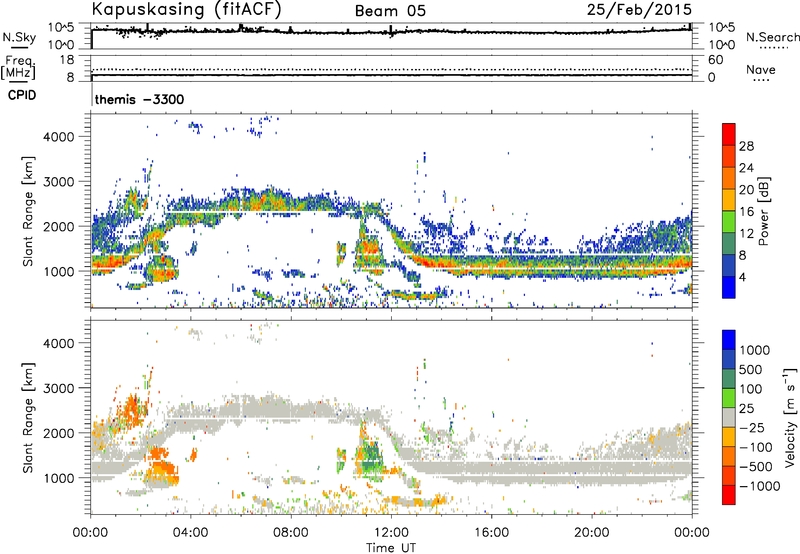Select "Slant Range [km]" label of power panel

(x=29, y=211)
